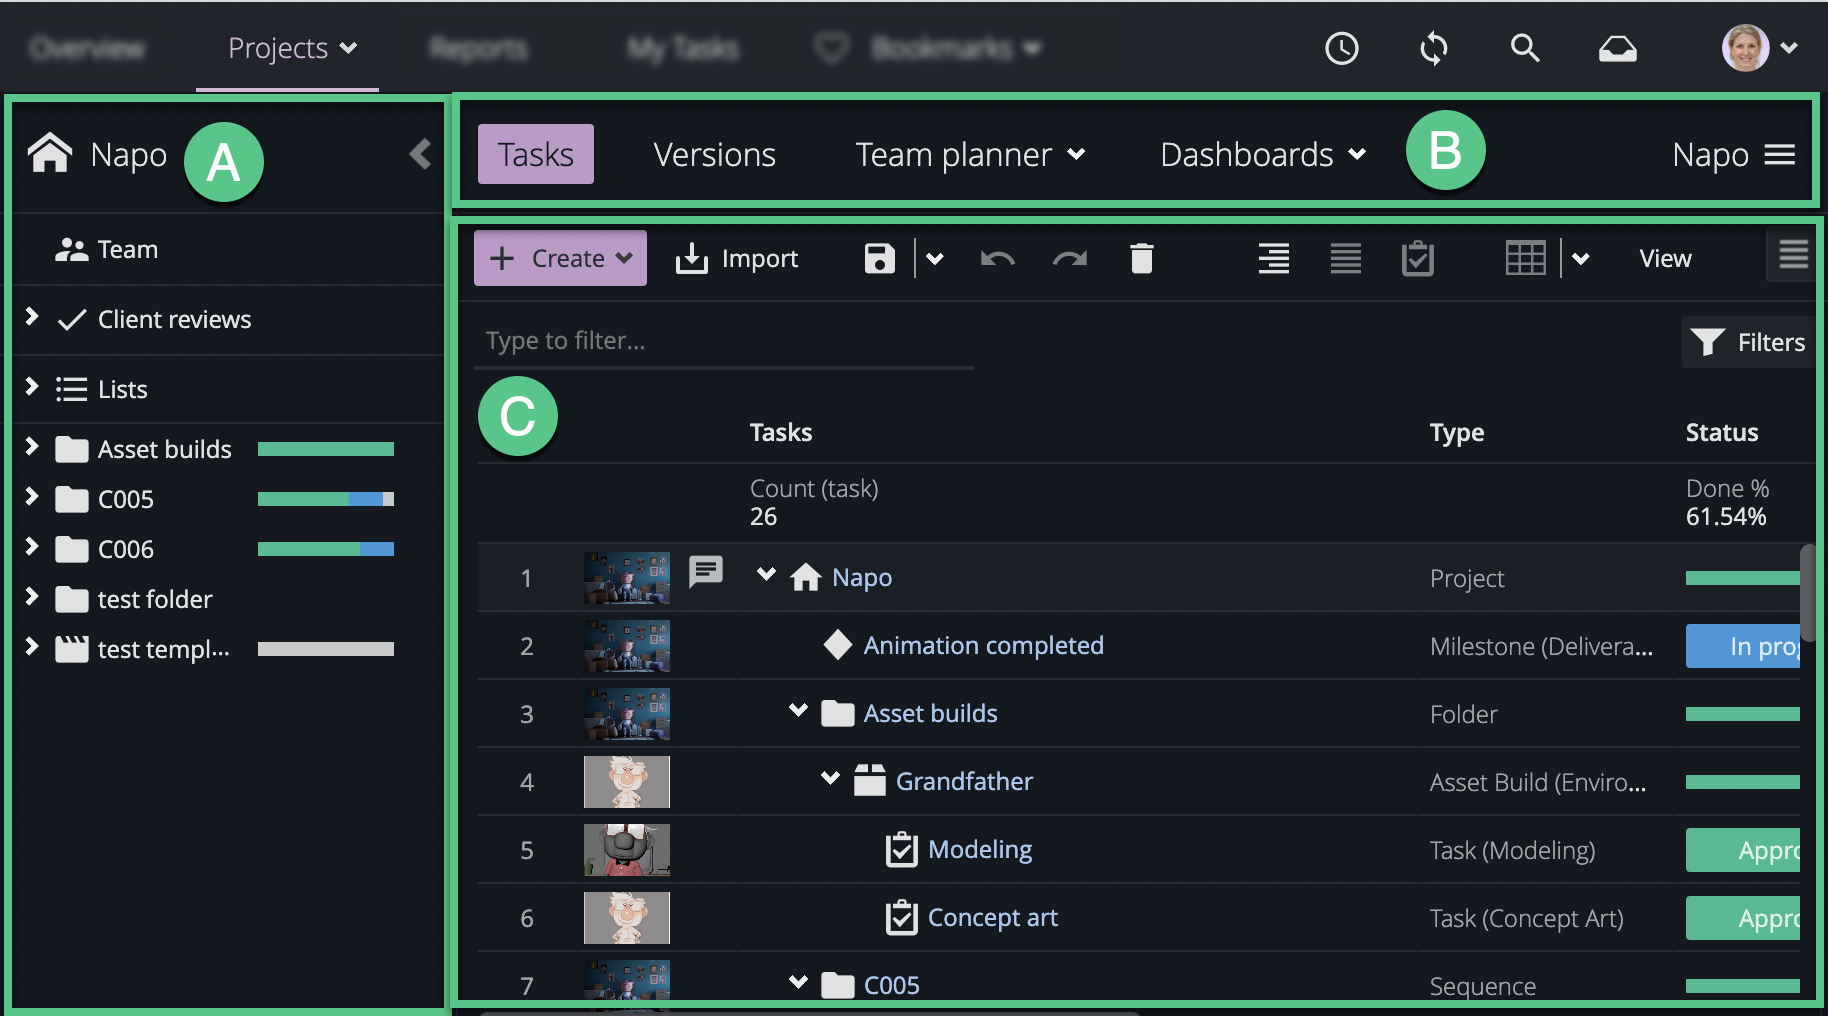Switch to the Versions tab
This screenshot has width=1828, height=1016.
[x=713, y=154]
